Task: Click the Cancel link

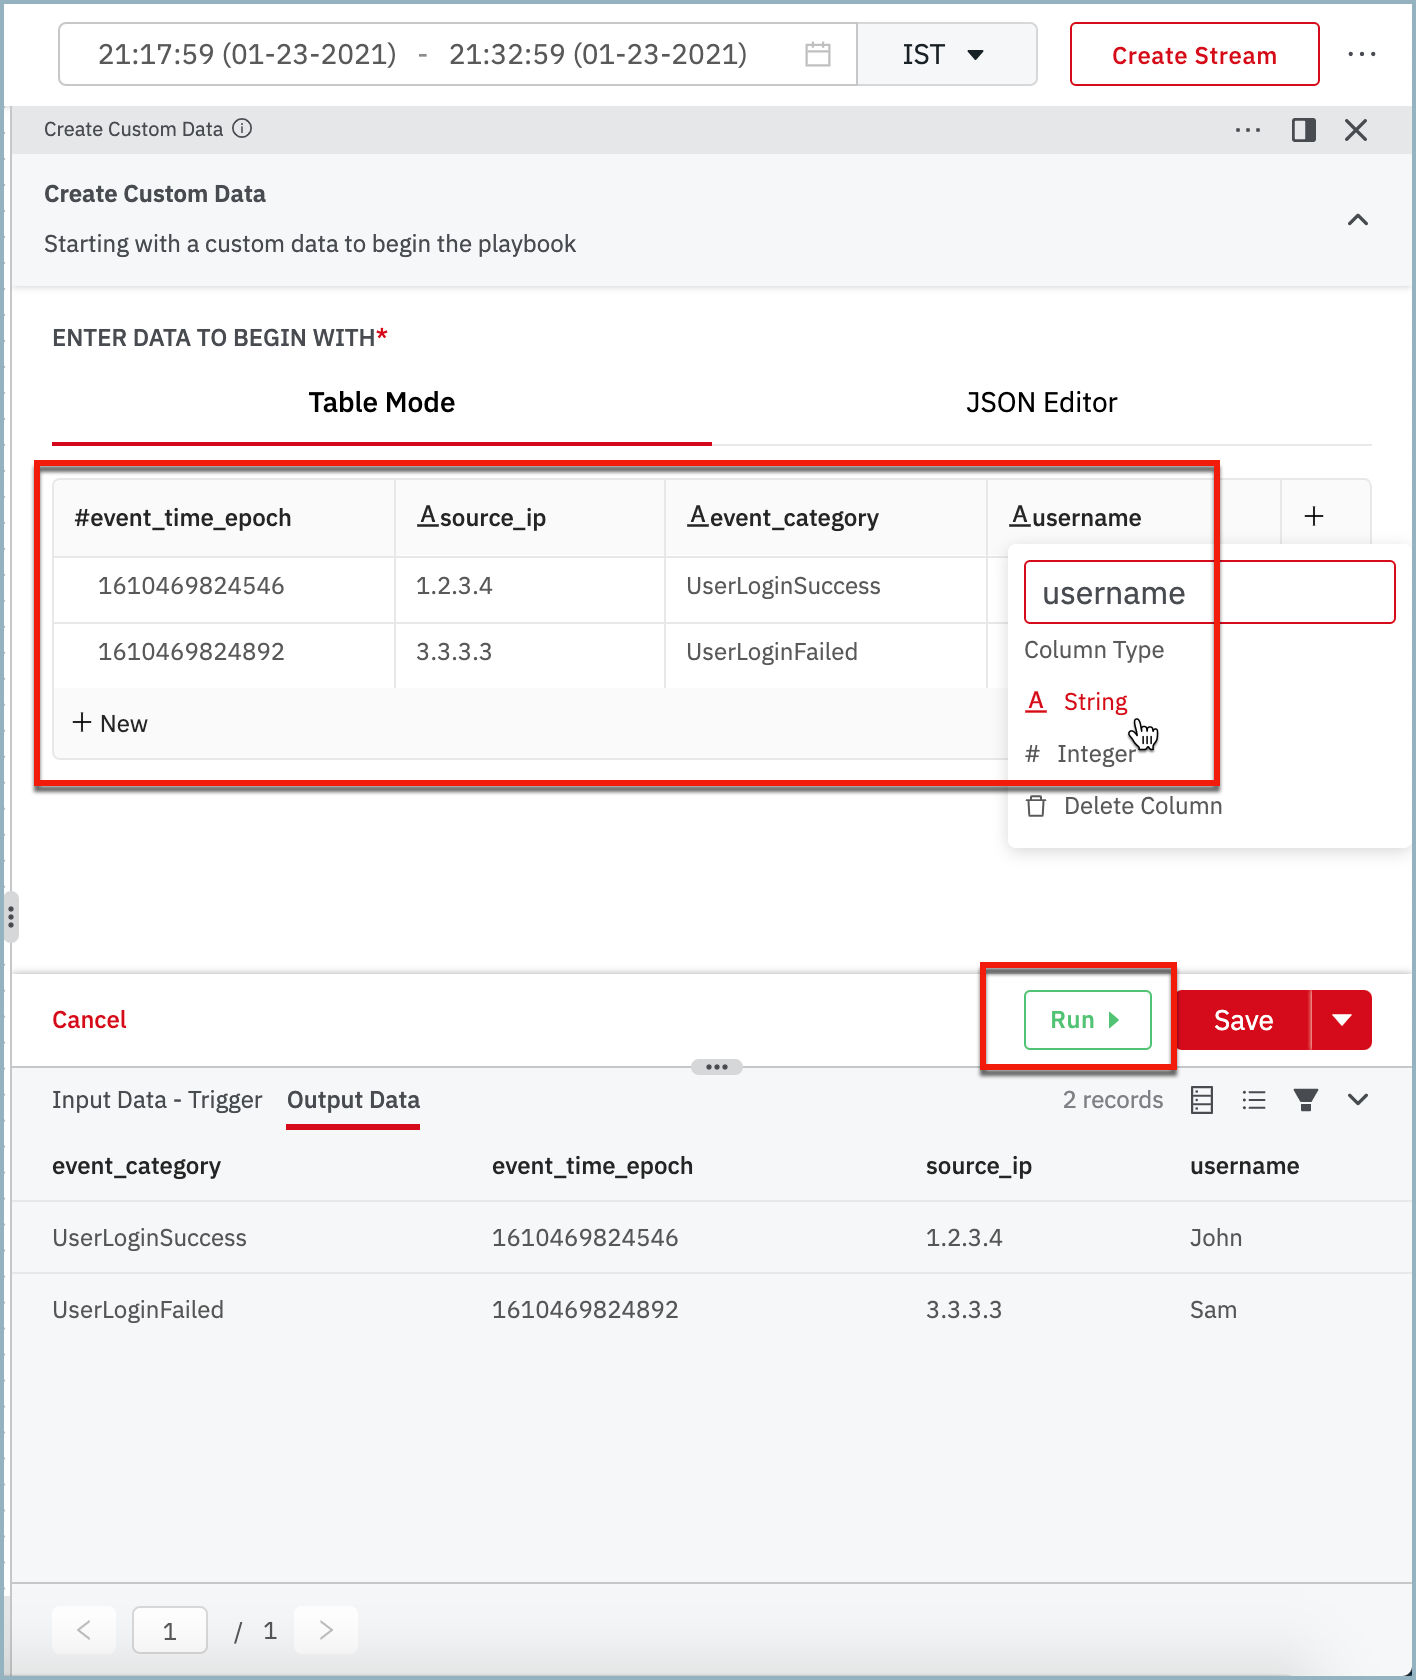Action: pos(89,1020)
